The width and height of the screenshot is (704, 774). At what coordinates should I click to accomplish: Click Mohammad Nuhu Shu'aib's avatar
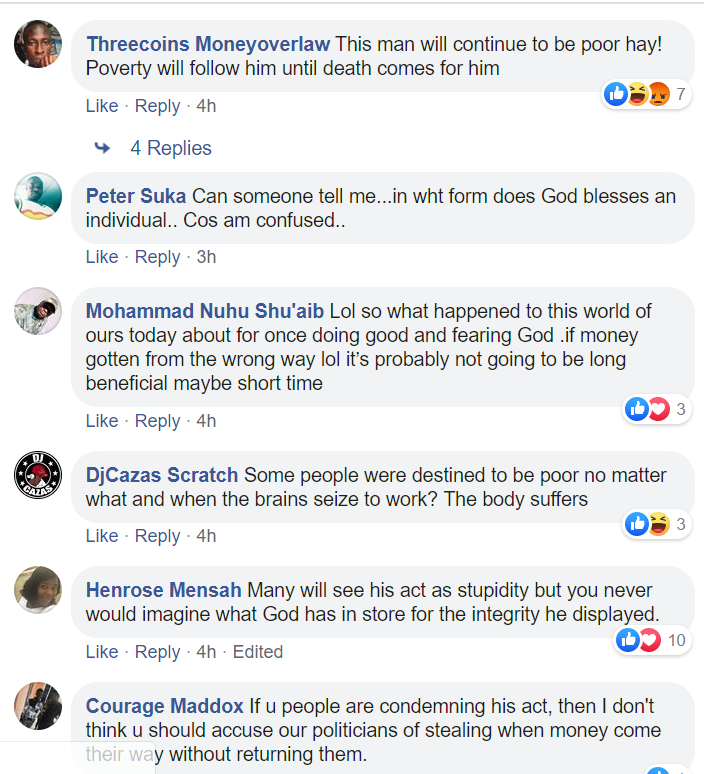pos(38,311)
